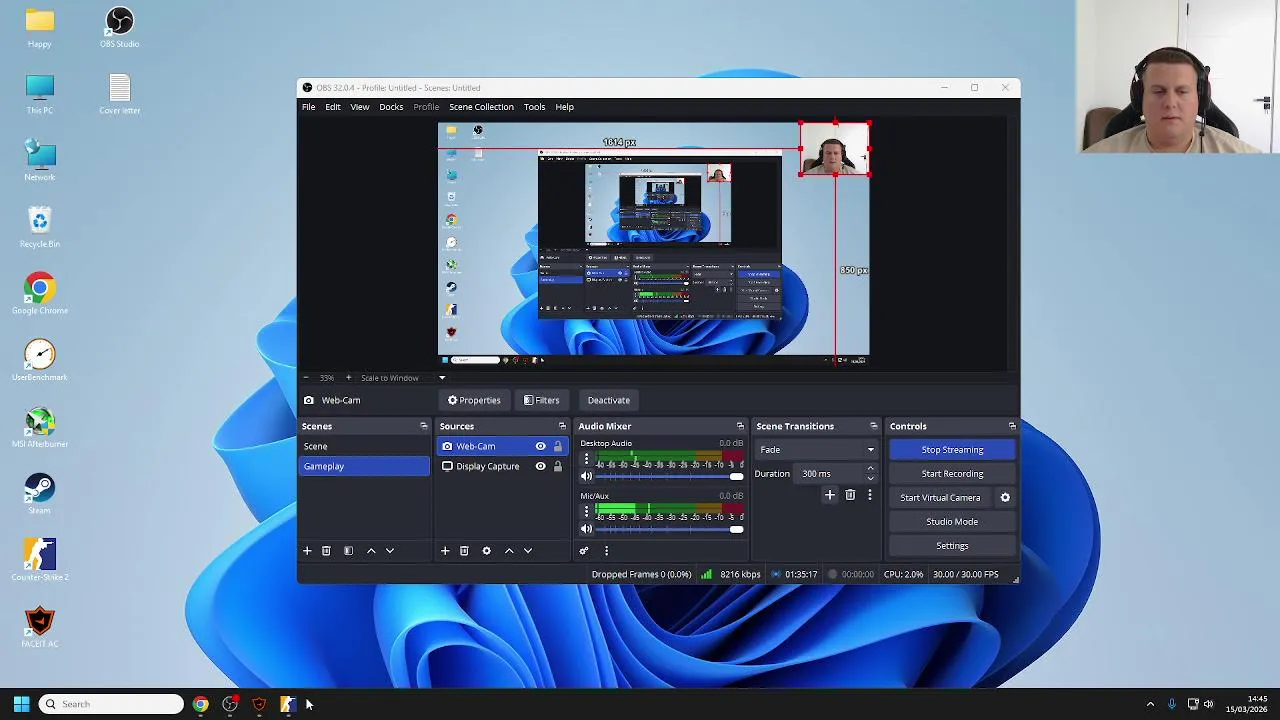Screen dimensions: 1280x720
Task: Remove selected source with trash icon
Action: (x=464, y=551)
